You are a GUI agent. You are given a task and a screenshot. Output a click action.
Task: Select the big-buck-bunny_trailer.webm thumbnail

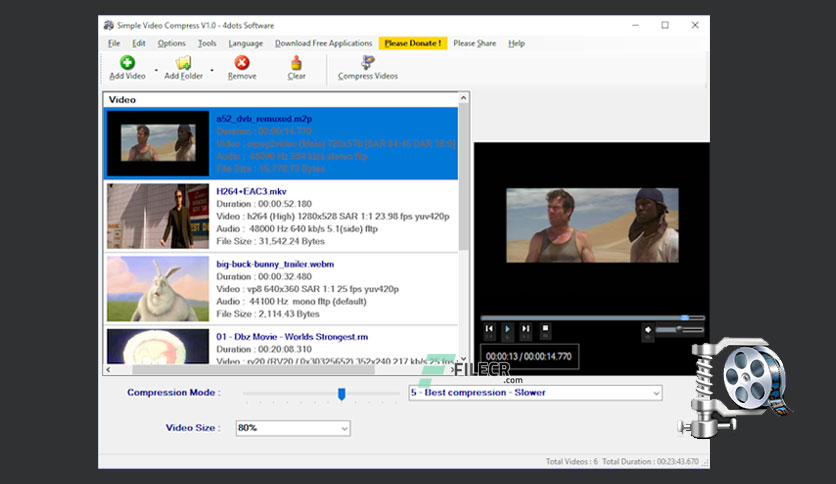(x=158, y=288)
